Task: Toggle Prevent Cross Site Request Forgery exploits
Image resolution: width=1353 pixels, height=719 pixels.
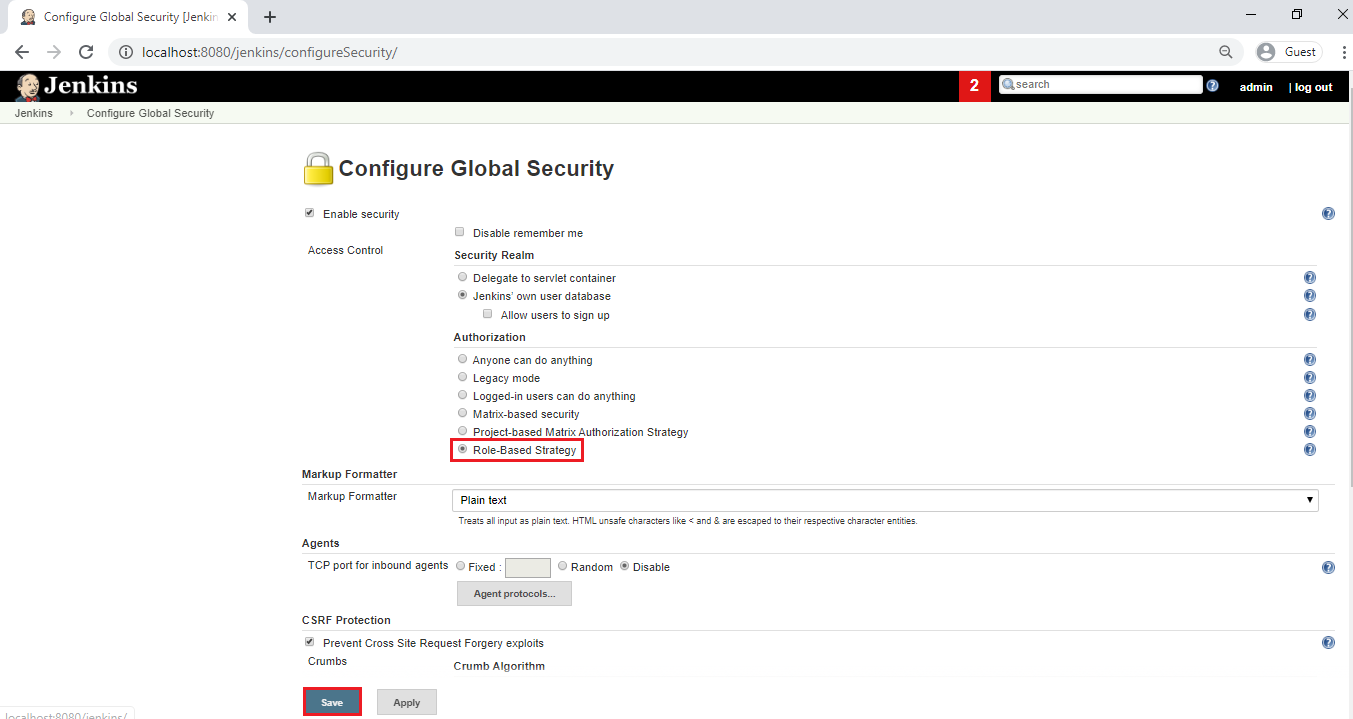Action: [x=309, y=642]
